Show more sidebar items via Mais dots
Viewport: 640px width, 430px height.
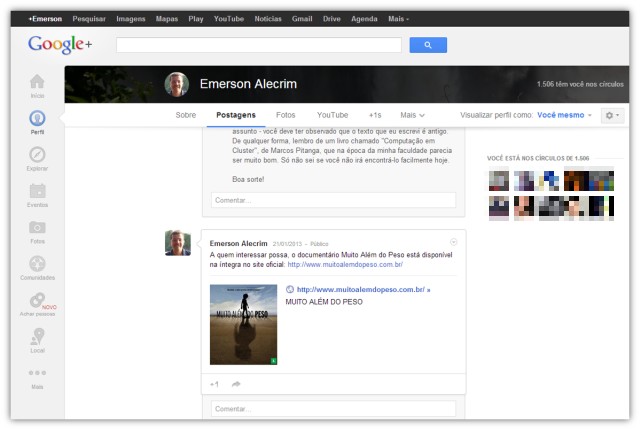click(37, 373)
